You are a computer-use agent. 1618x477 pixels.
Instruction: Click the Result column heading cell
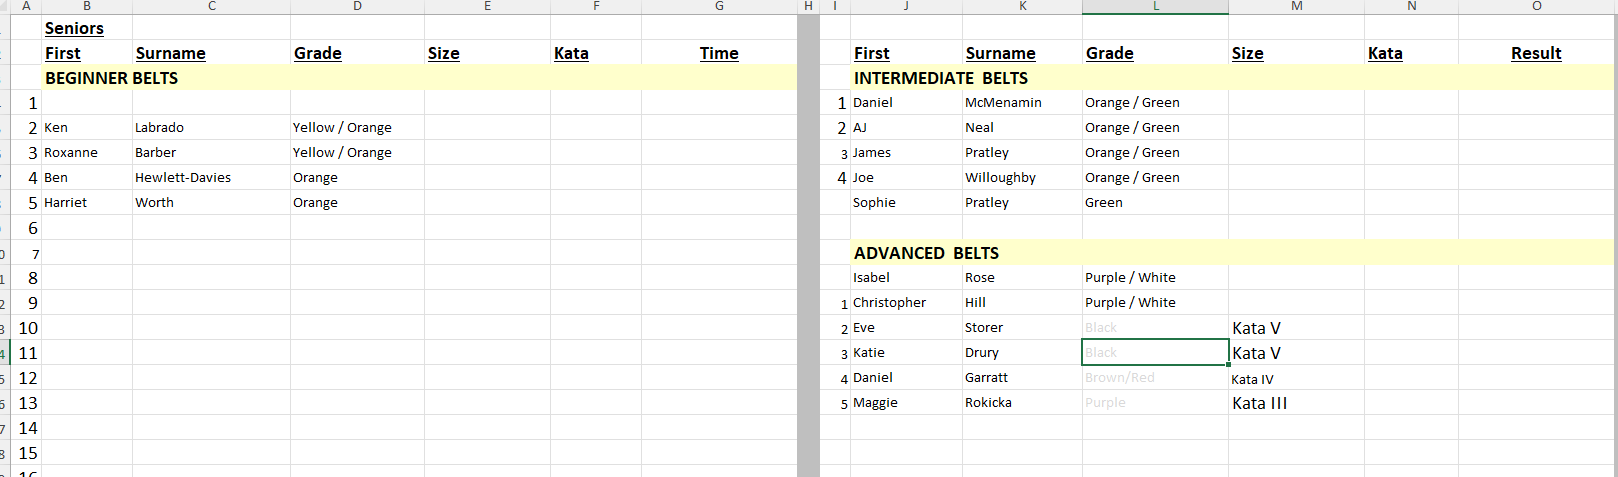coord(1536,53)
